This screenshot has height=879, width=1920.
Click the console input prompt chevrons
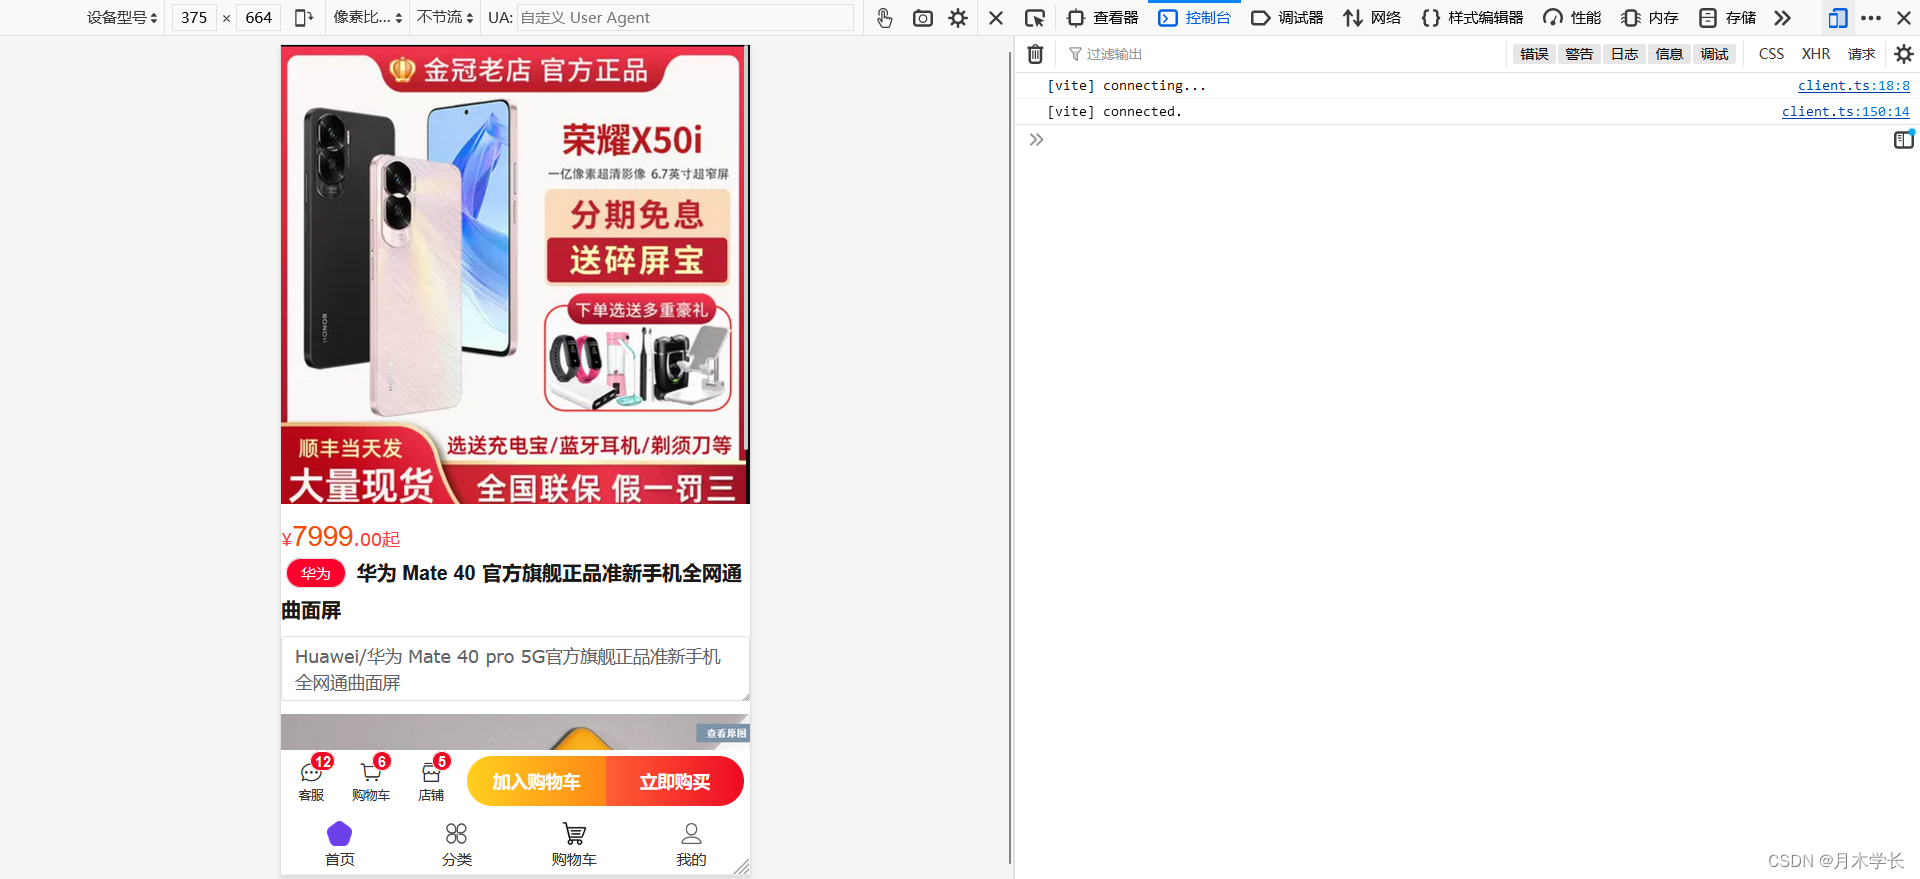point(1036,140)
